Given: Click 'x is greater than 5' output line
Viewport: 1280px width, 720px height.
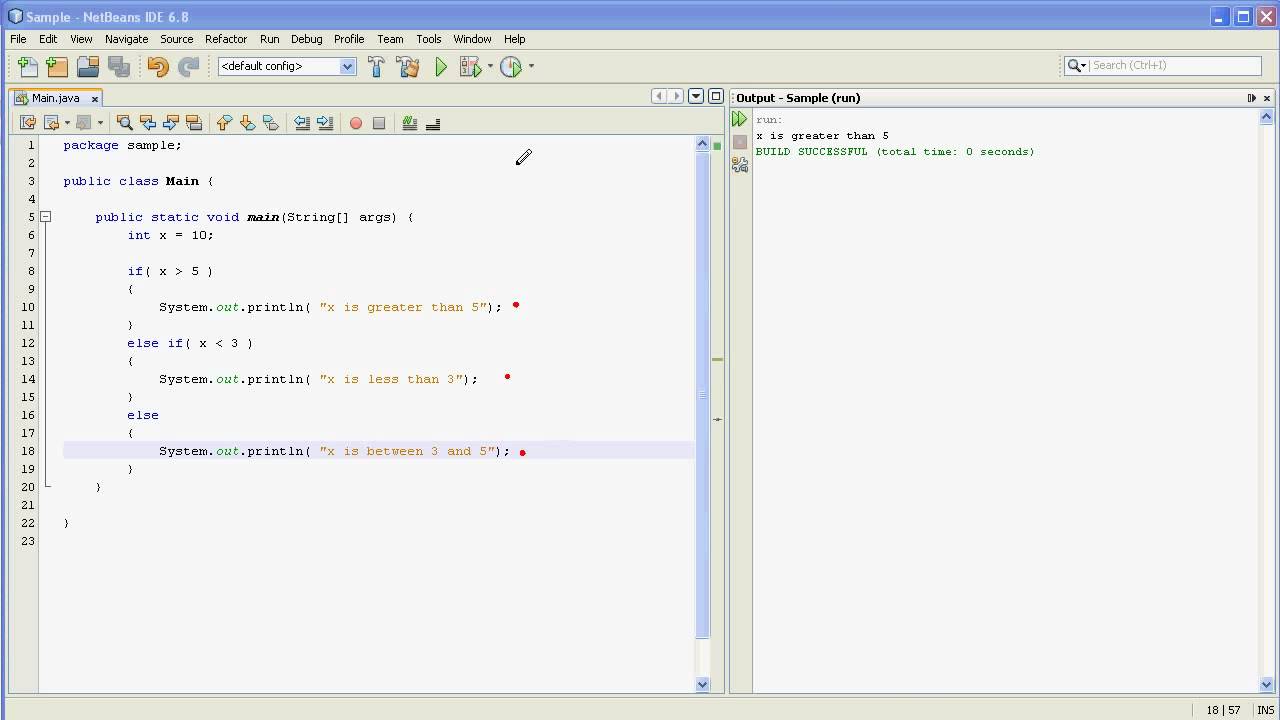Looking at the screenshot, I should tap(822, 136).
